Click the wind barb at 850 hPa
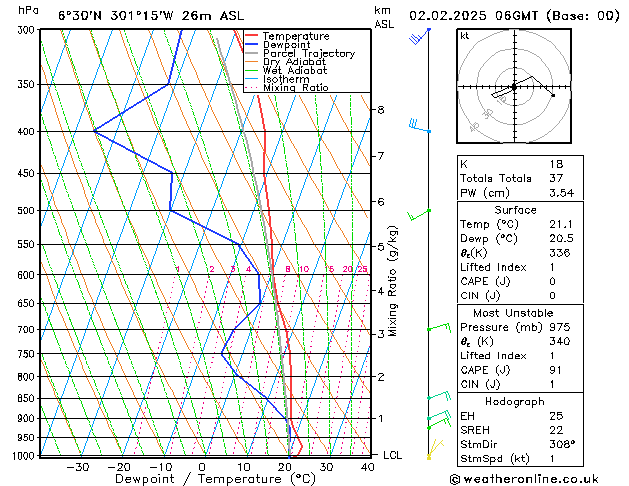 coord(439,396)
